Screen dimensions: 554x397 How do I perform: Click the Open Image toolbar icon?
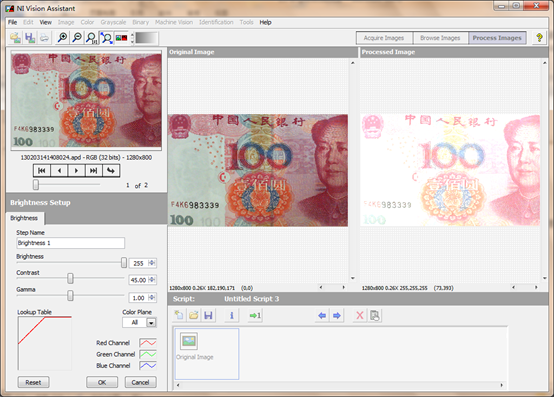[15, 37]
